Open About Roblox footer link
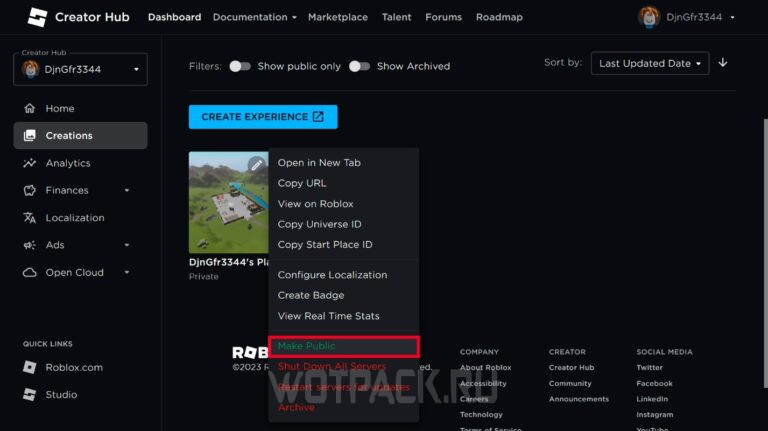The image size is (768, 431). click(x=485, y=367)
